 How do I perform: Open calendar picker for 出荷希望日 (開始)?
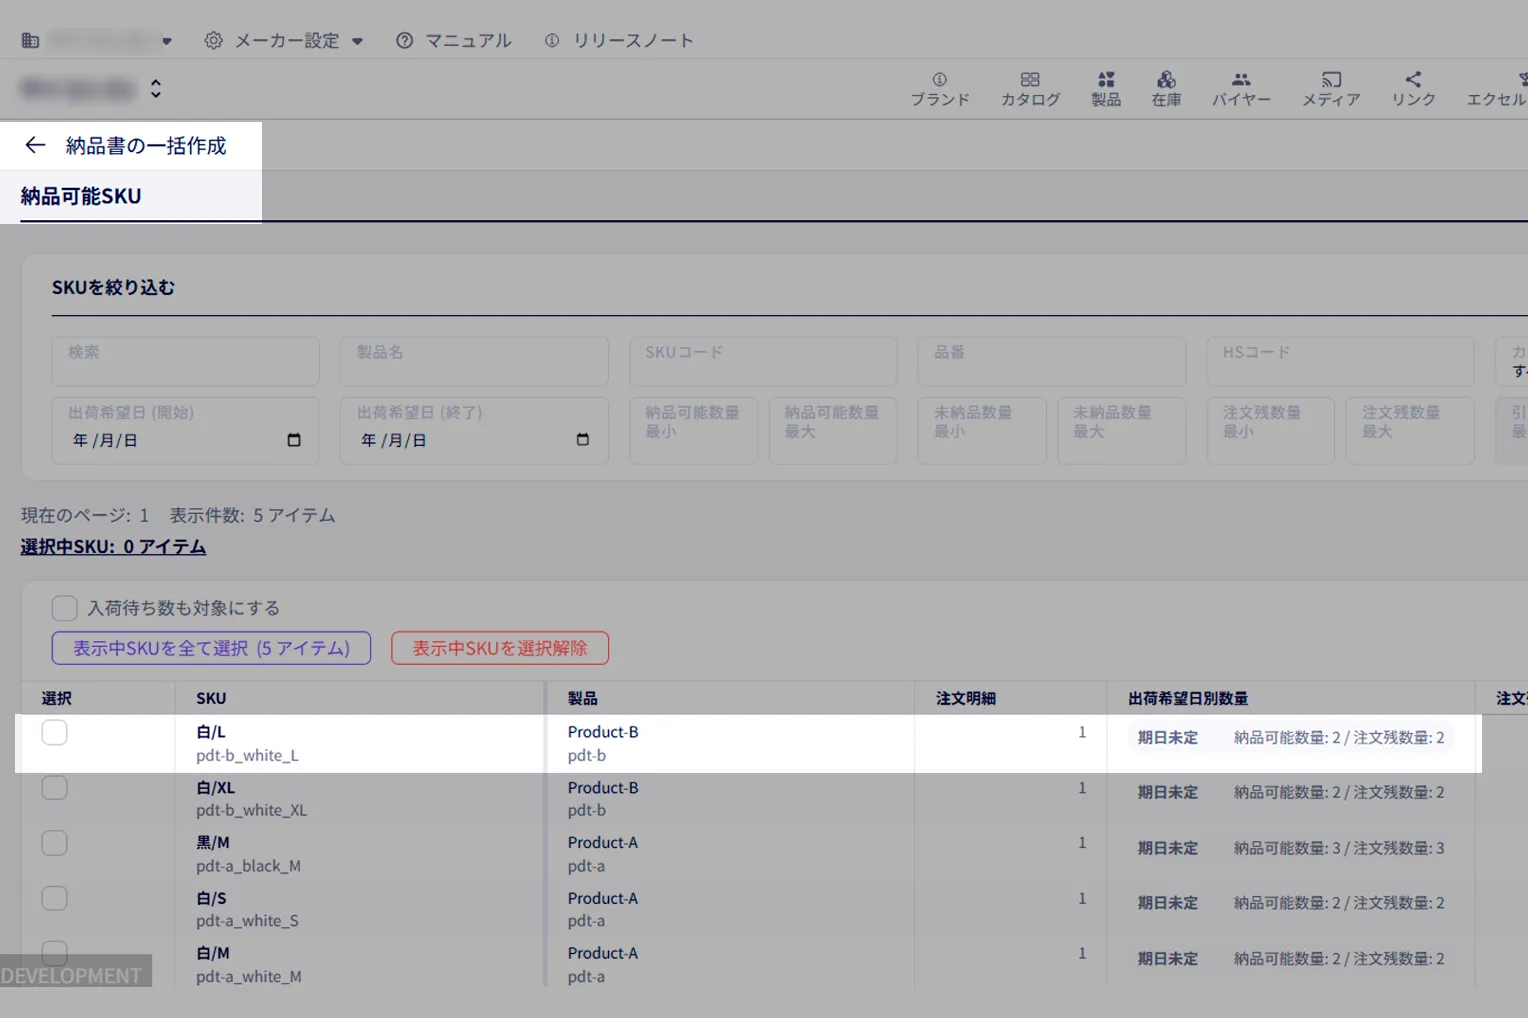pyautogui.click(x=294, y=440)
